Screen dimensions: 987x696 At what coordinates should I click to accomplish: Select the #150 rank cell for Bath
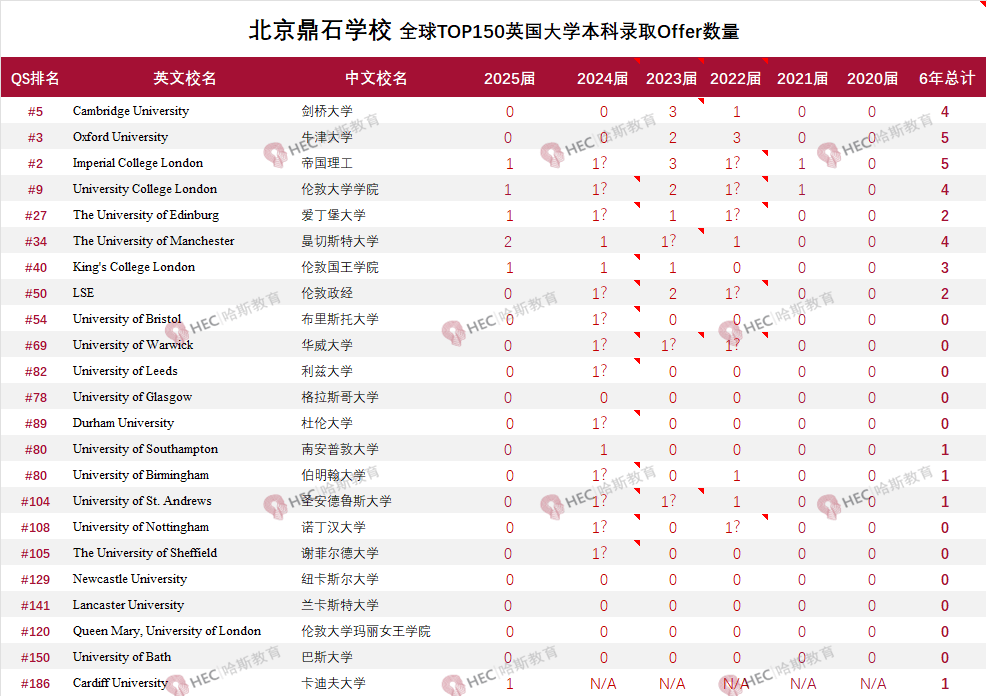(35, 657)
